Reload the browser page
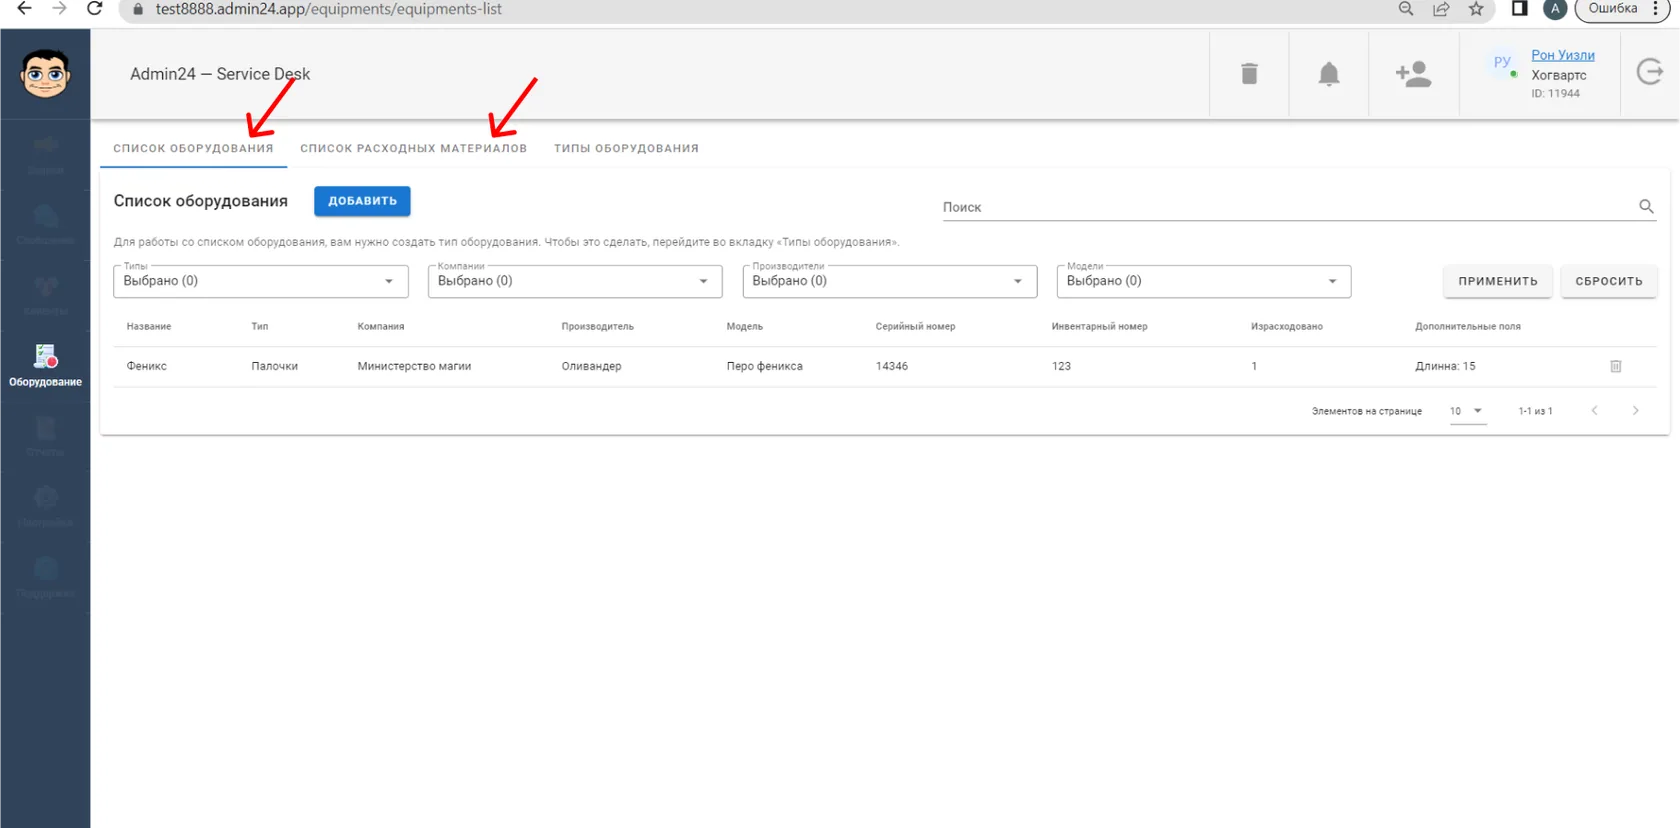Viewport: 1680px width, 828px height. pyautogui.click(x=95, y=9)
